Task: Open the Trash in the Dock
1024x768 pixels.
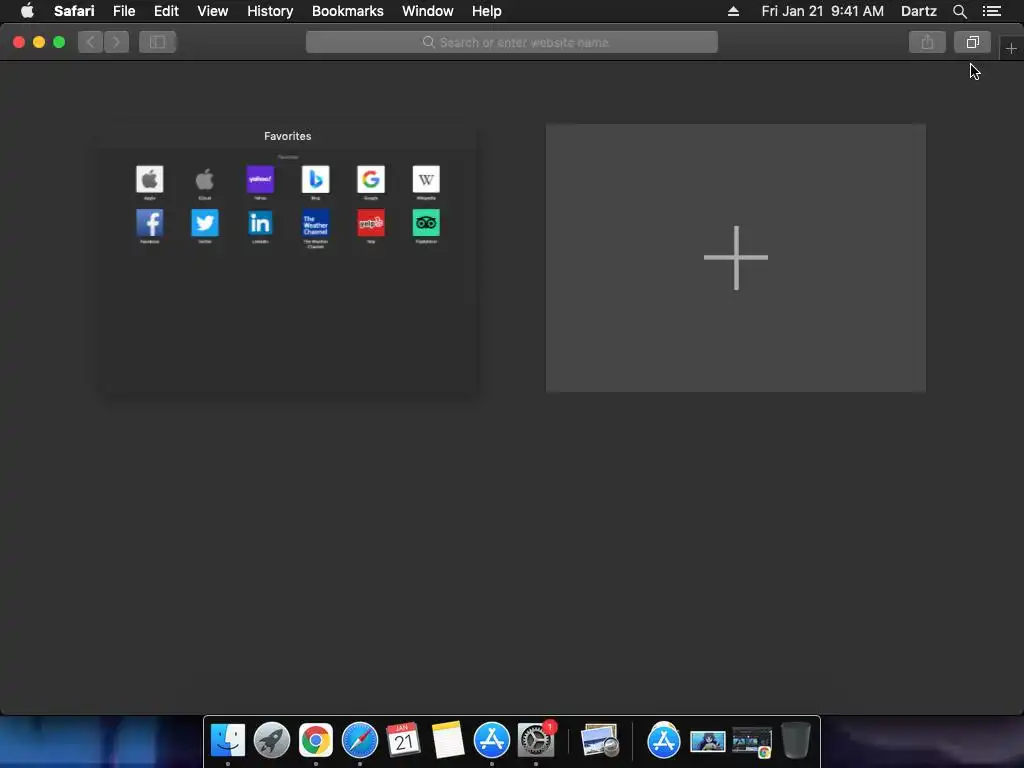Action: [x=795, y=741]
